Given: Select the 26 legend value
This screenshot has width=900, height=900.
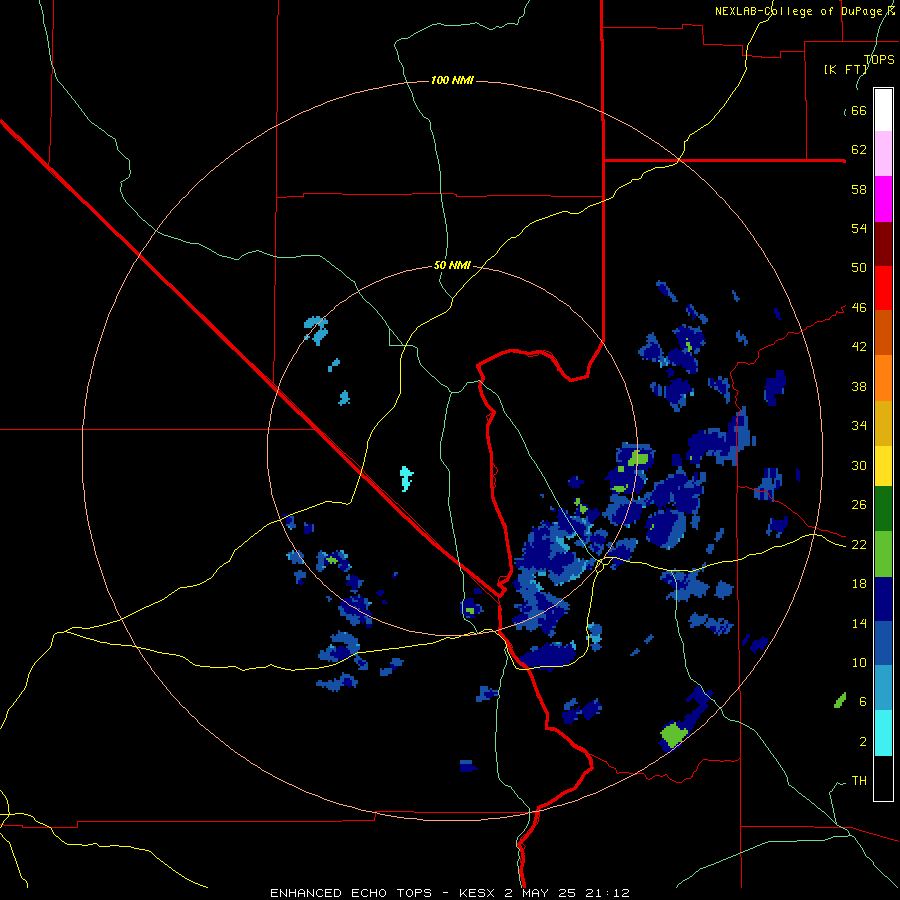Looking at the screenshot, I should (x=859, y=505).
